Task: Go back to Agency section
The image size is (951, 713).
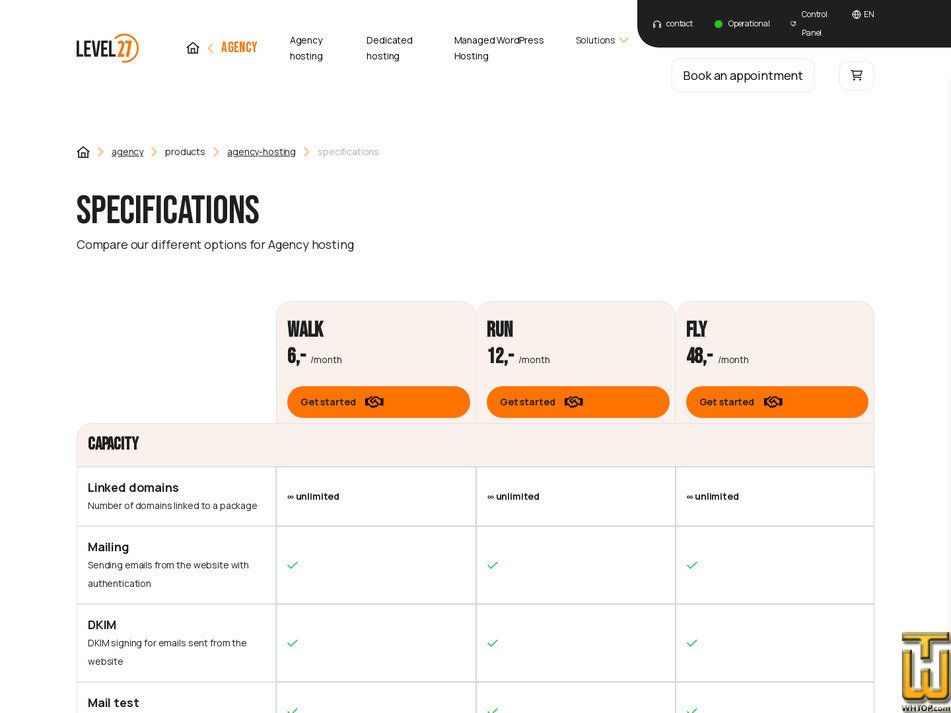Action: coord(232,48)
